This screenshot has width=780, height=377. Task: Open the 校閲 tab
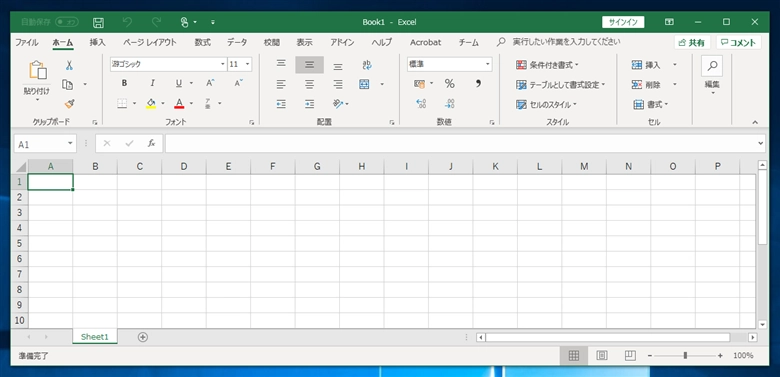tap(272, 43)
